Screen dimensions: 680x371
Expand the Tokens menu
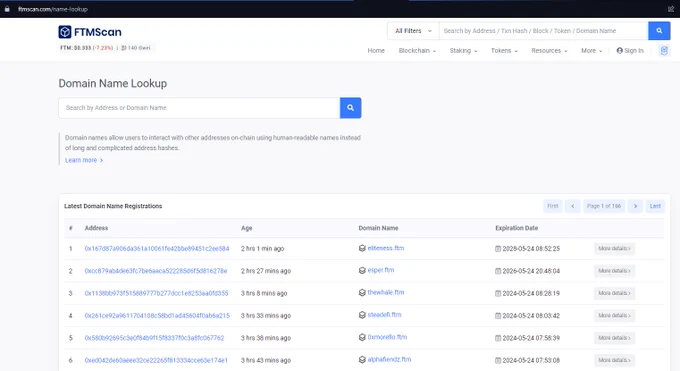tap(504, 51)
